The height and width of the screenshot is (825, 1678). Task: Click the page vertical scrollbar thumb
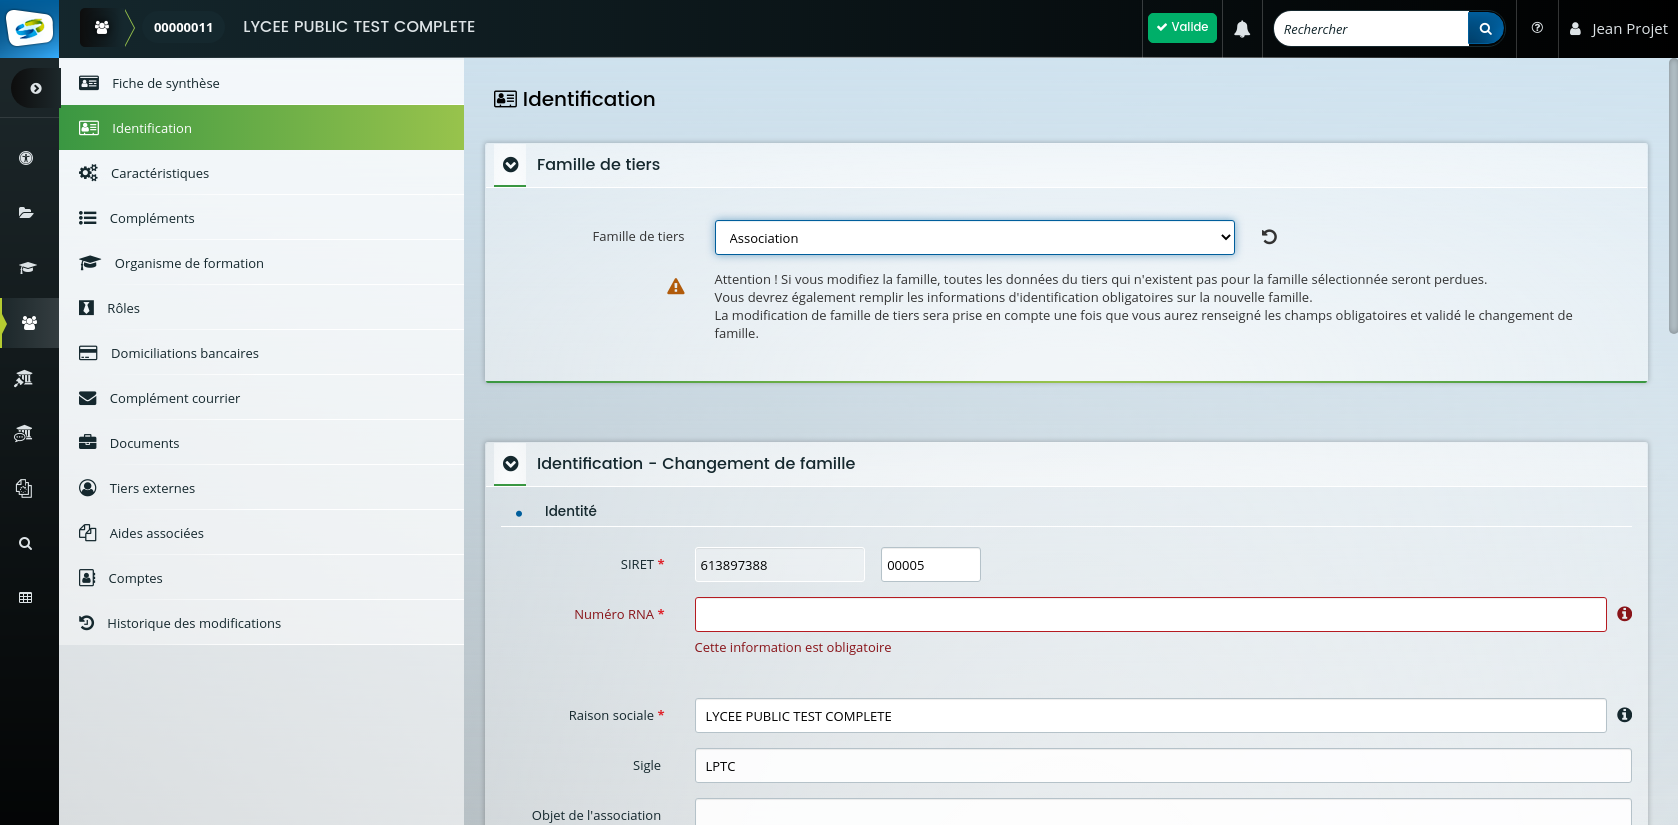pos(1673,196)
